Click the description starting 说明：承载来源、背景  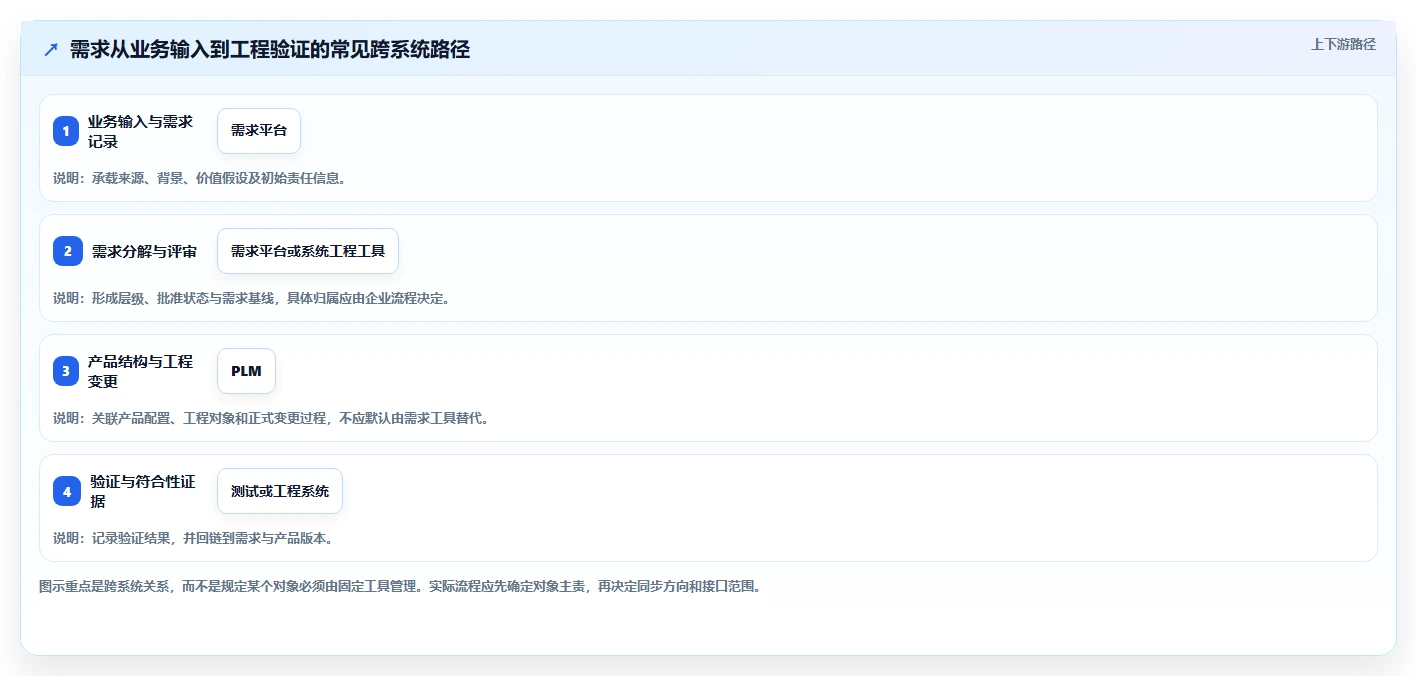(x=199, y=178)
